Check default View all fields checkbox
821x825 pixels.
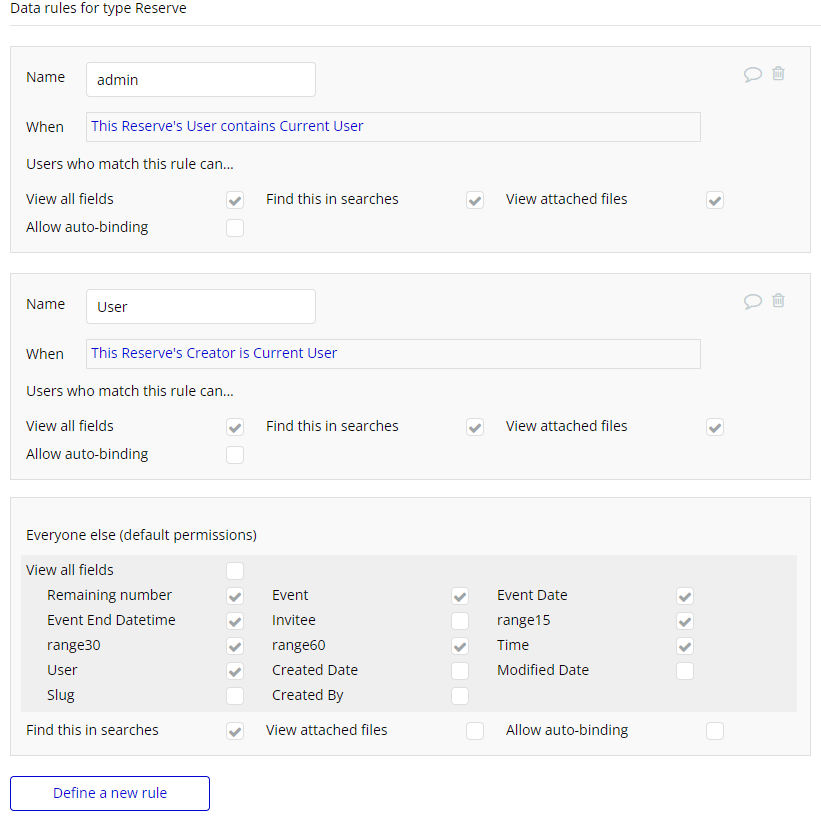[235, 571]
